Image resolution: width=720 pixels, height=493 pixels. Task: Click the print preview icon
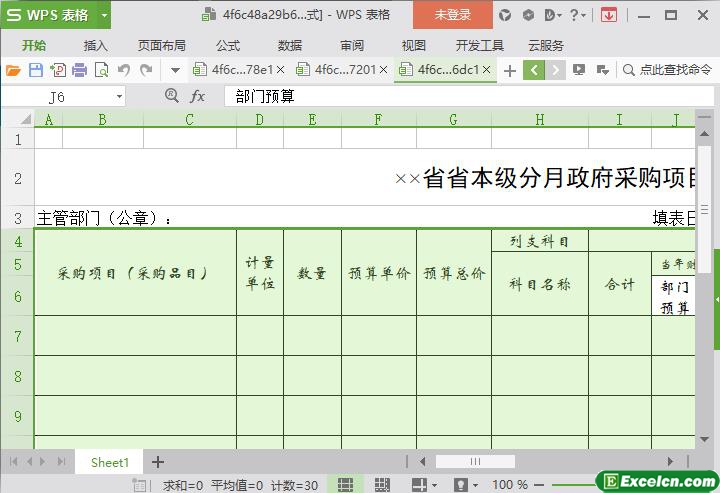[101, 70]
